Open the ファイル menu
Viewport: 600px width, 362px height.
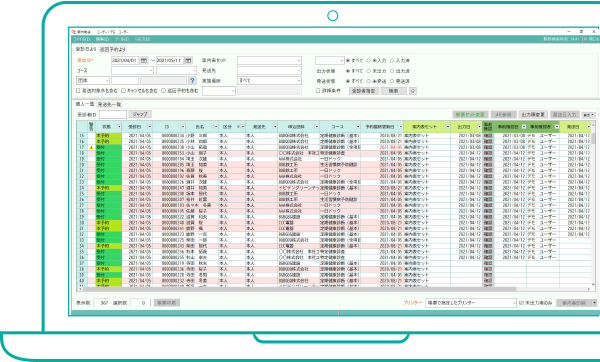pos(82,39)
